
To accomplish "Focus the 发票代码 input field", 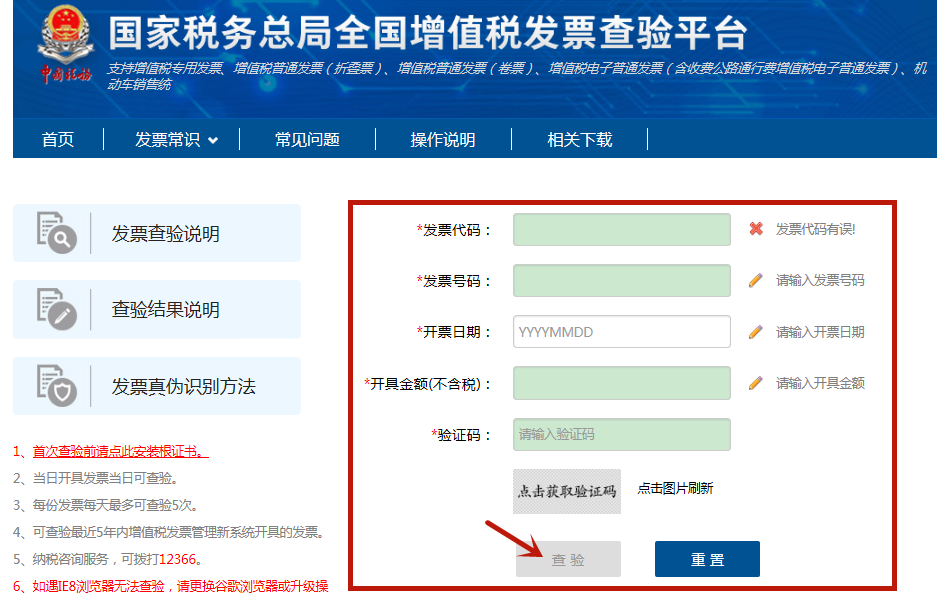I will coord(621,229).
